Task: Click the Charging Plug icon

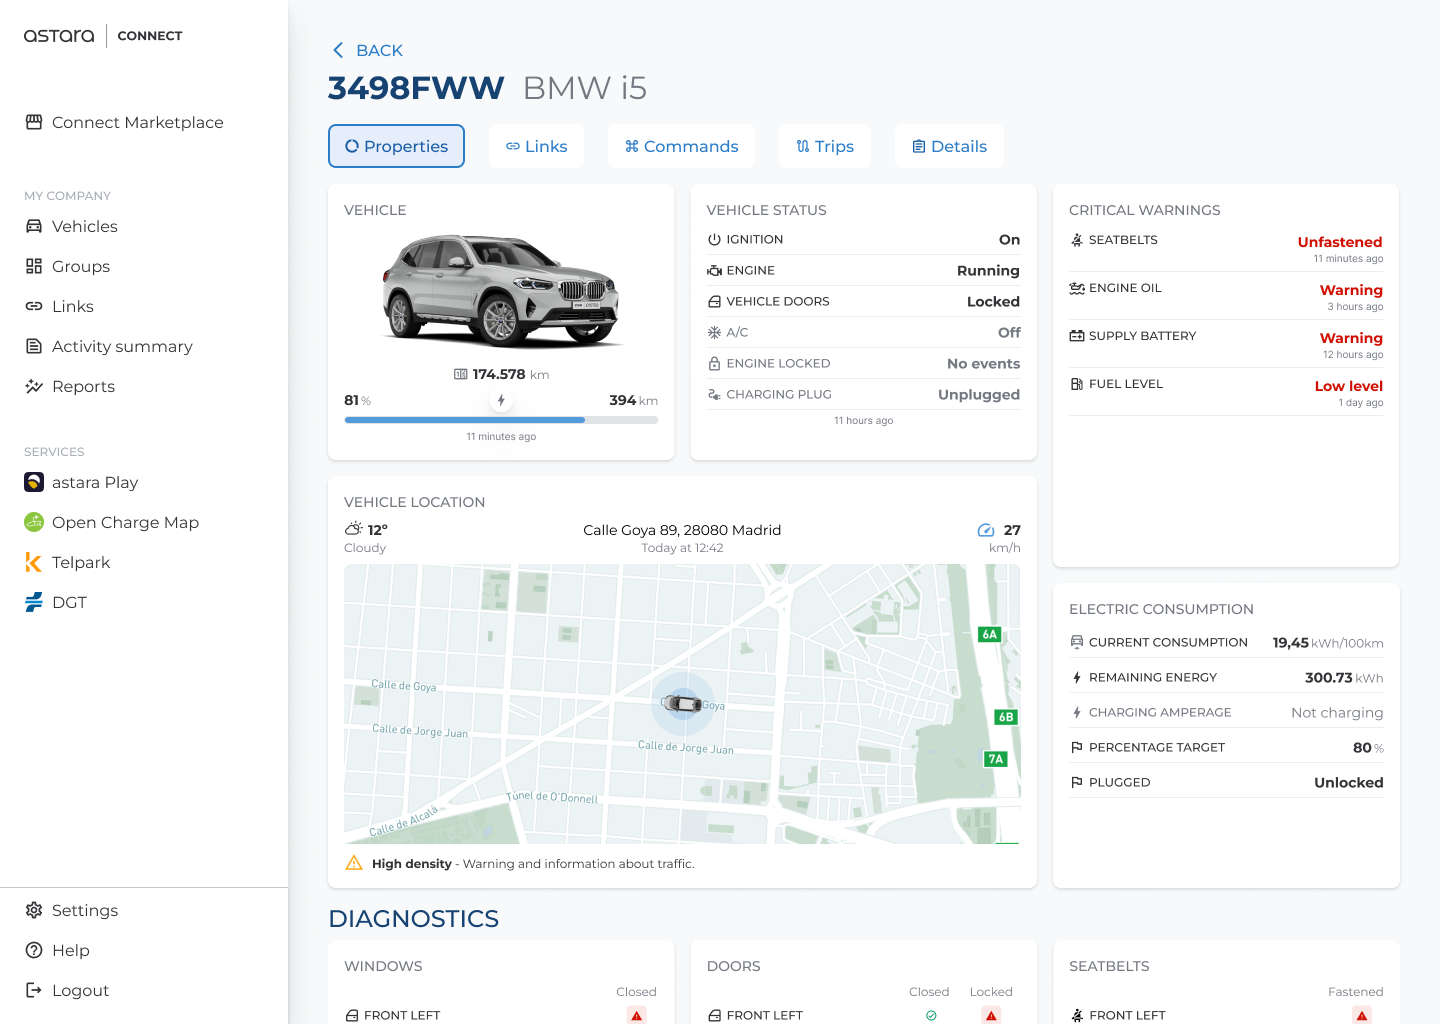Action: coord(714,395)
